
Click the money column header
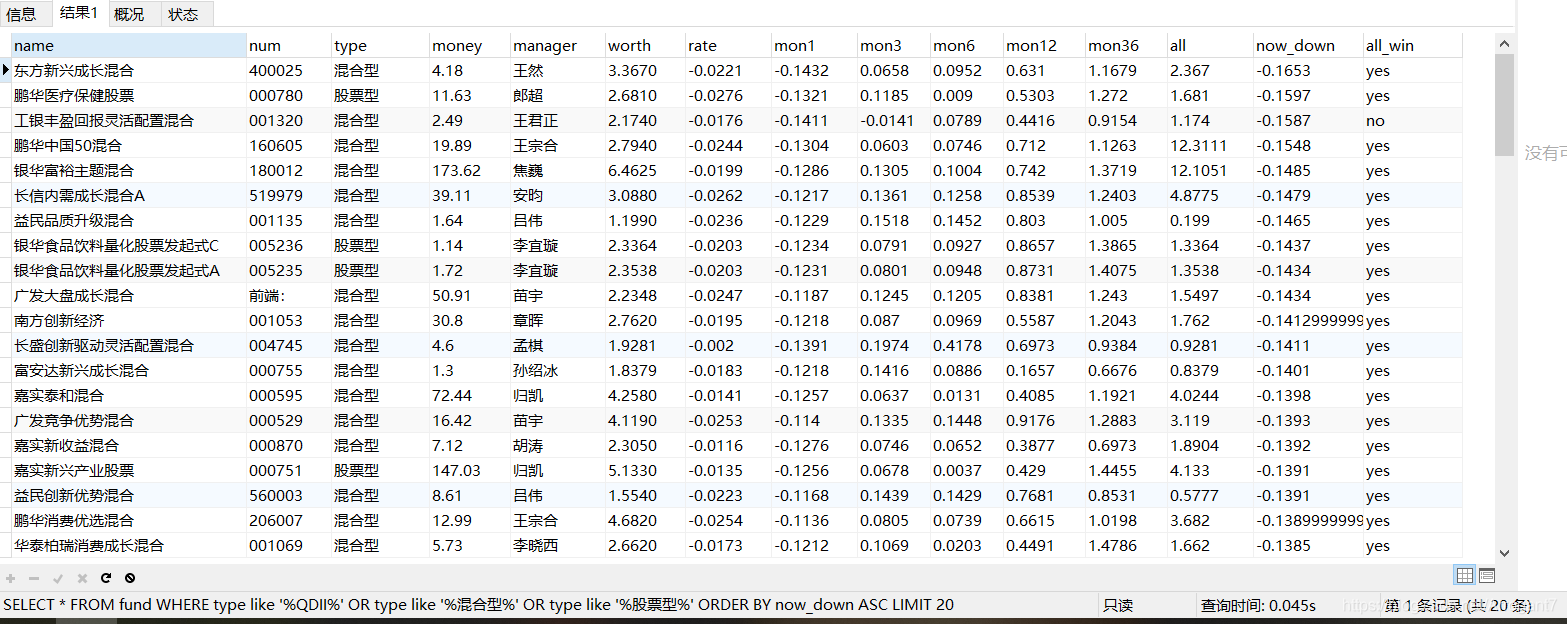470,45
